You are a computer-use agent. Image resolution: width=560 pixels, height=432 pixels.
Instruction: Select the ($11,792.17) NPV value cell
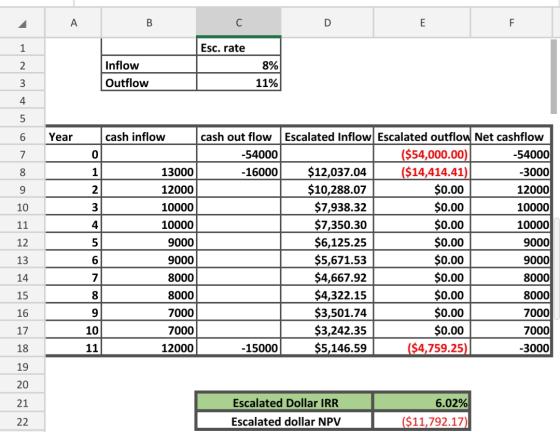421,422
